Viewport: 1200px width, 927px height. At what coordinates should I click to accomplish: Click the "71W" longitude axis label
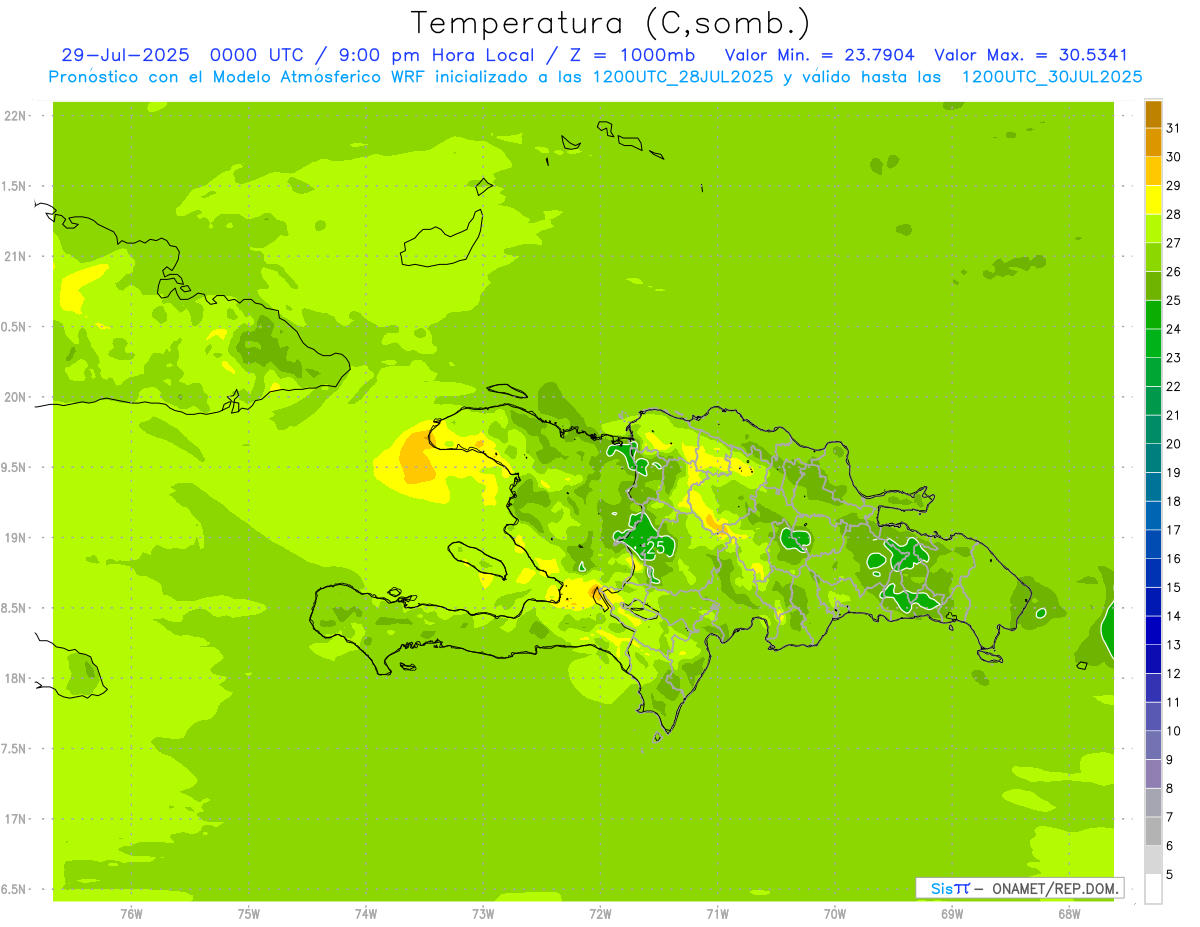pyautogui.click(x=717, y=913)
